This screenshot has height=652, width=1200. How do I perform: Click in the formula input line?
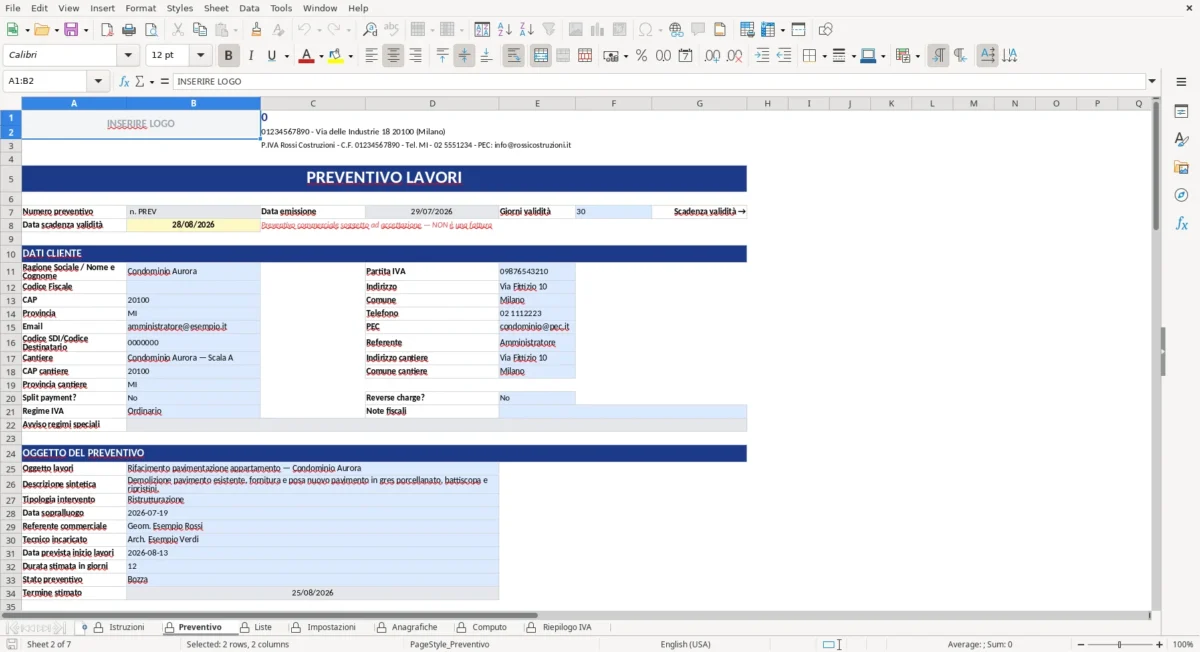click(658, 81)
